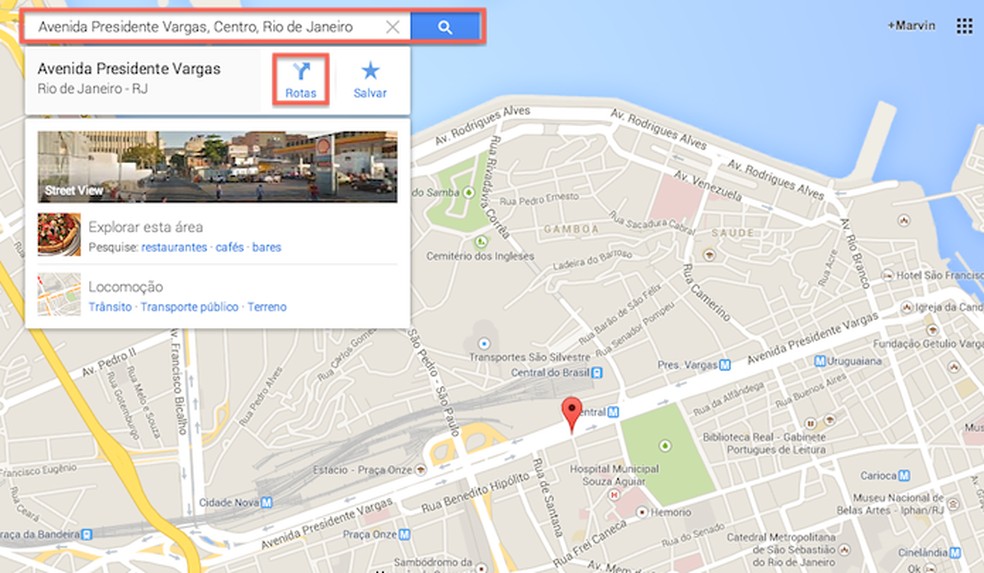
Task: Click the Hemorio marker on the map
Action: click(x=641, y=512)
